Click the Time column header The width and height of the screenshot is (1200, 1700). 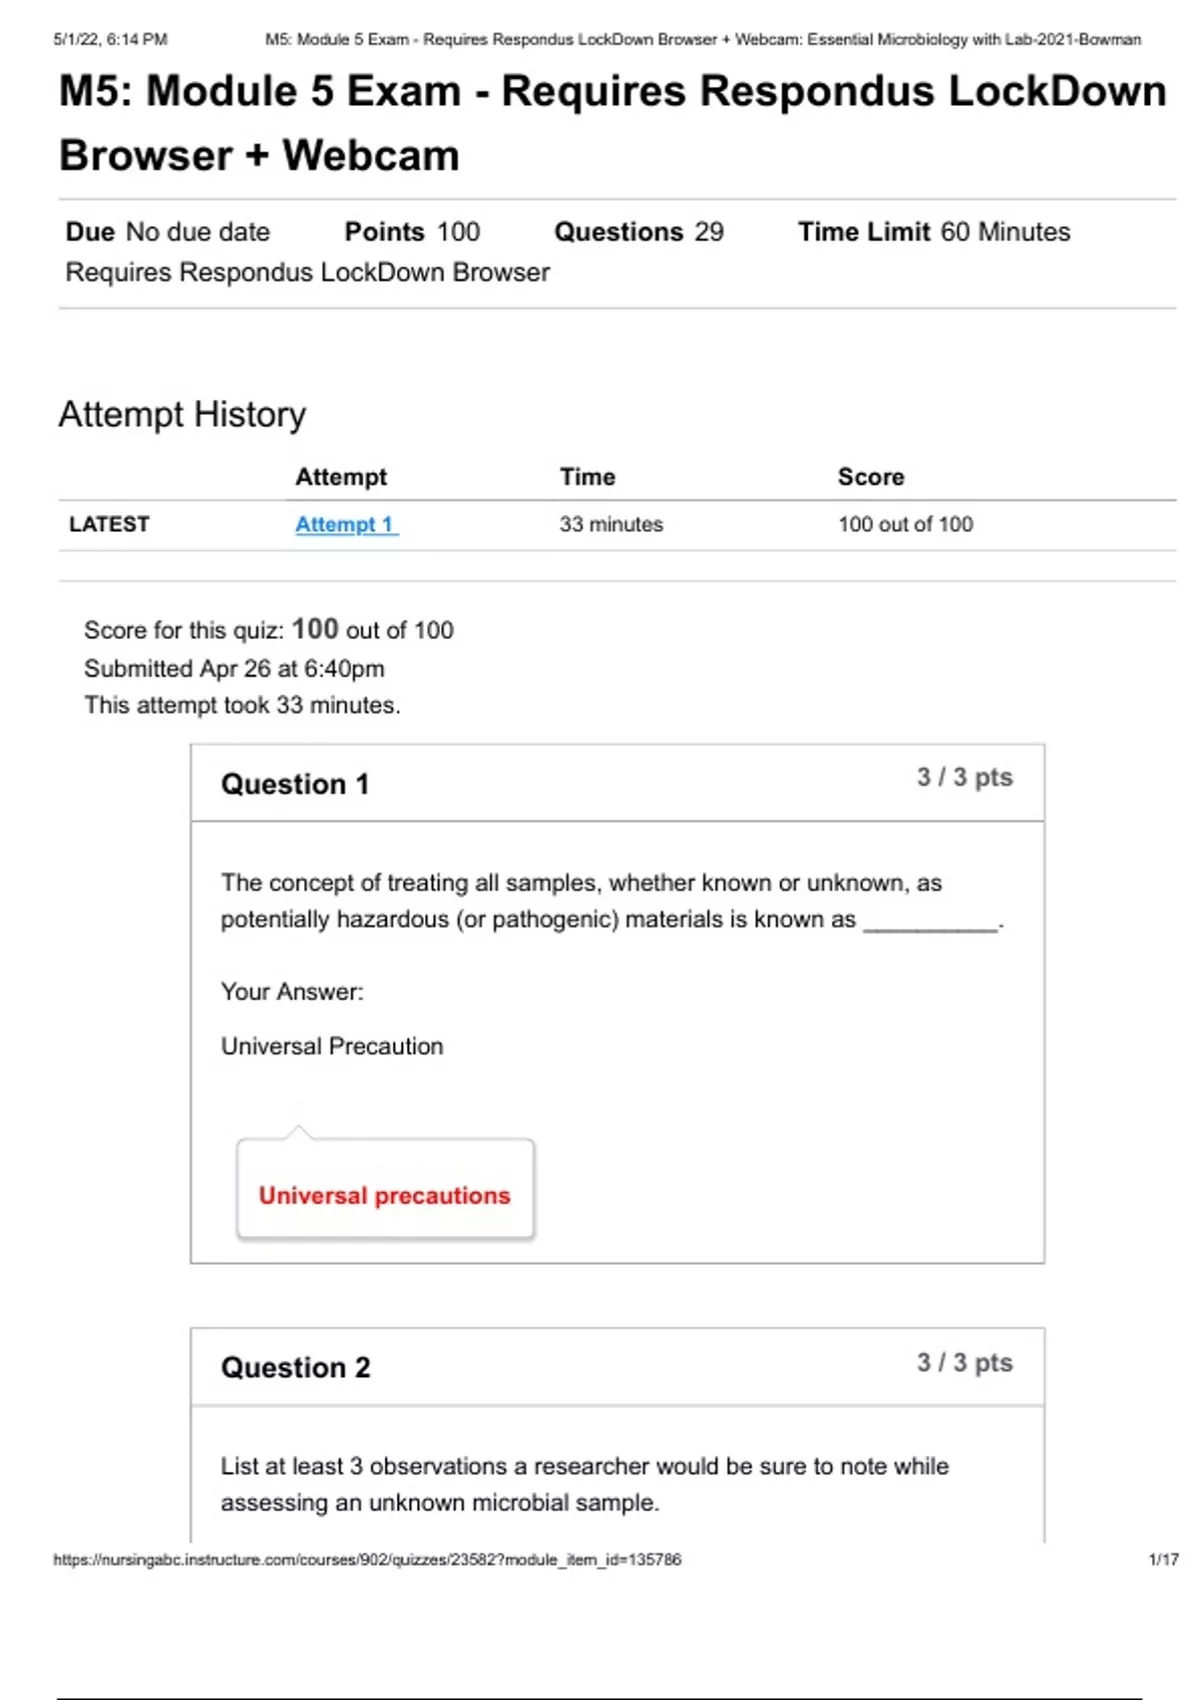coord(587,477)
